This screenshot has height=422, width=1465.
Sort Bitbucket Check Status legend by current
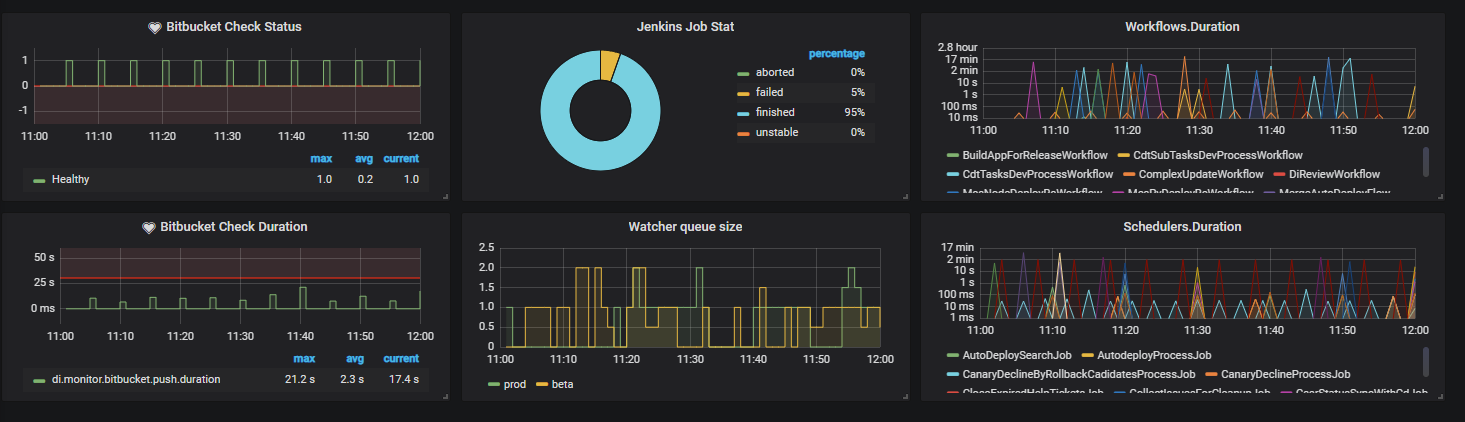tap(401, 158)
